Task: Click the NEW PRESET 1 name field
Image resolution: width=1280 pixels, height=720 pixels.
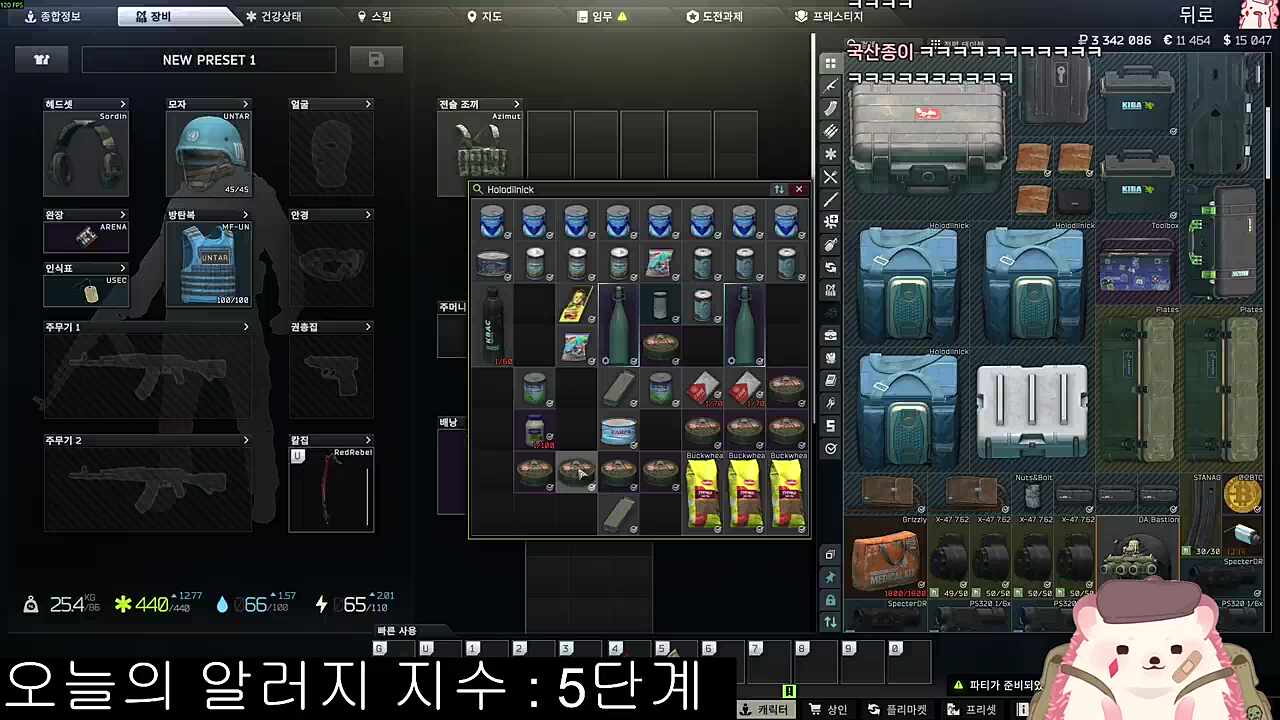Action: (209, 60)
